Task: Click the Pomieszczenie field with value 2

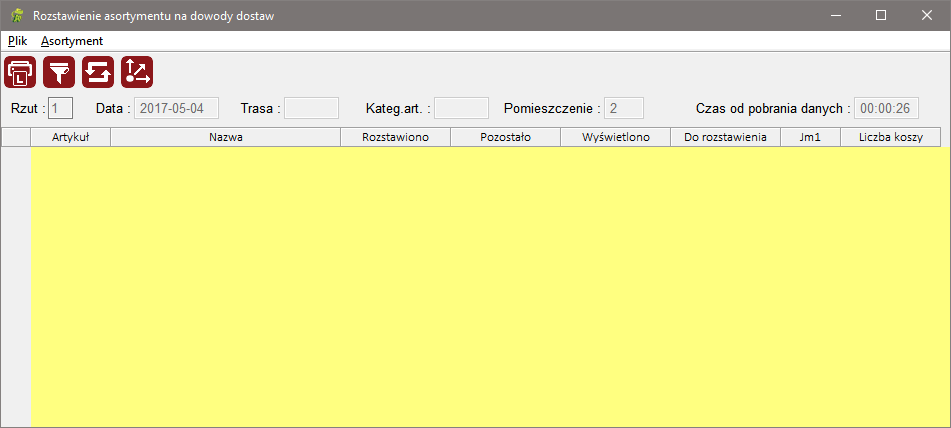Action: coord(624,108)
